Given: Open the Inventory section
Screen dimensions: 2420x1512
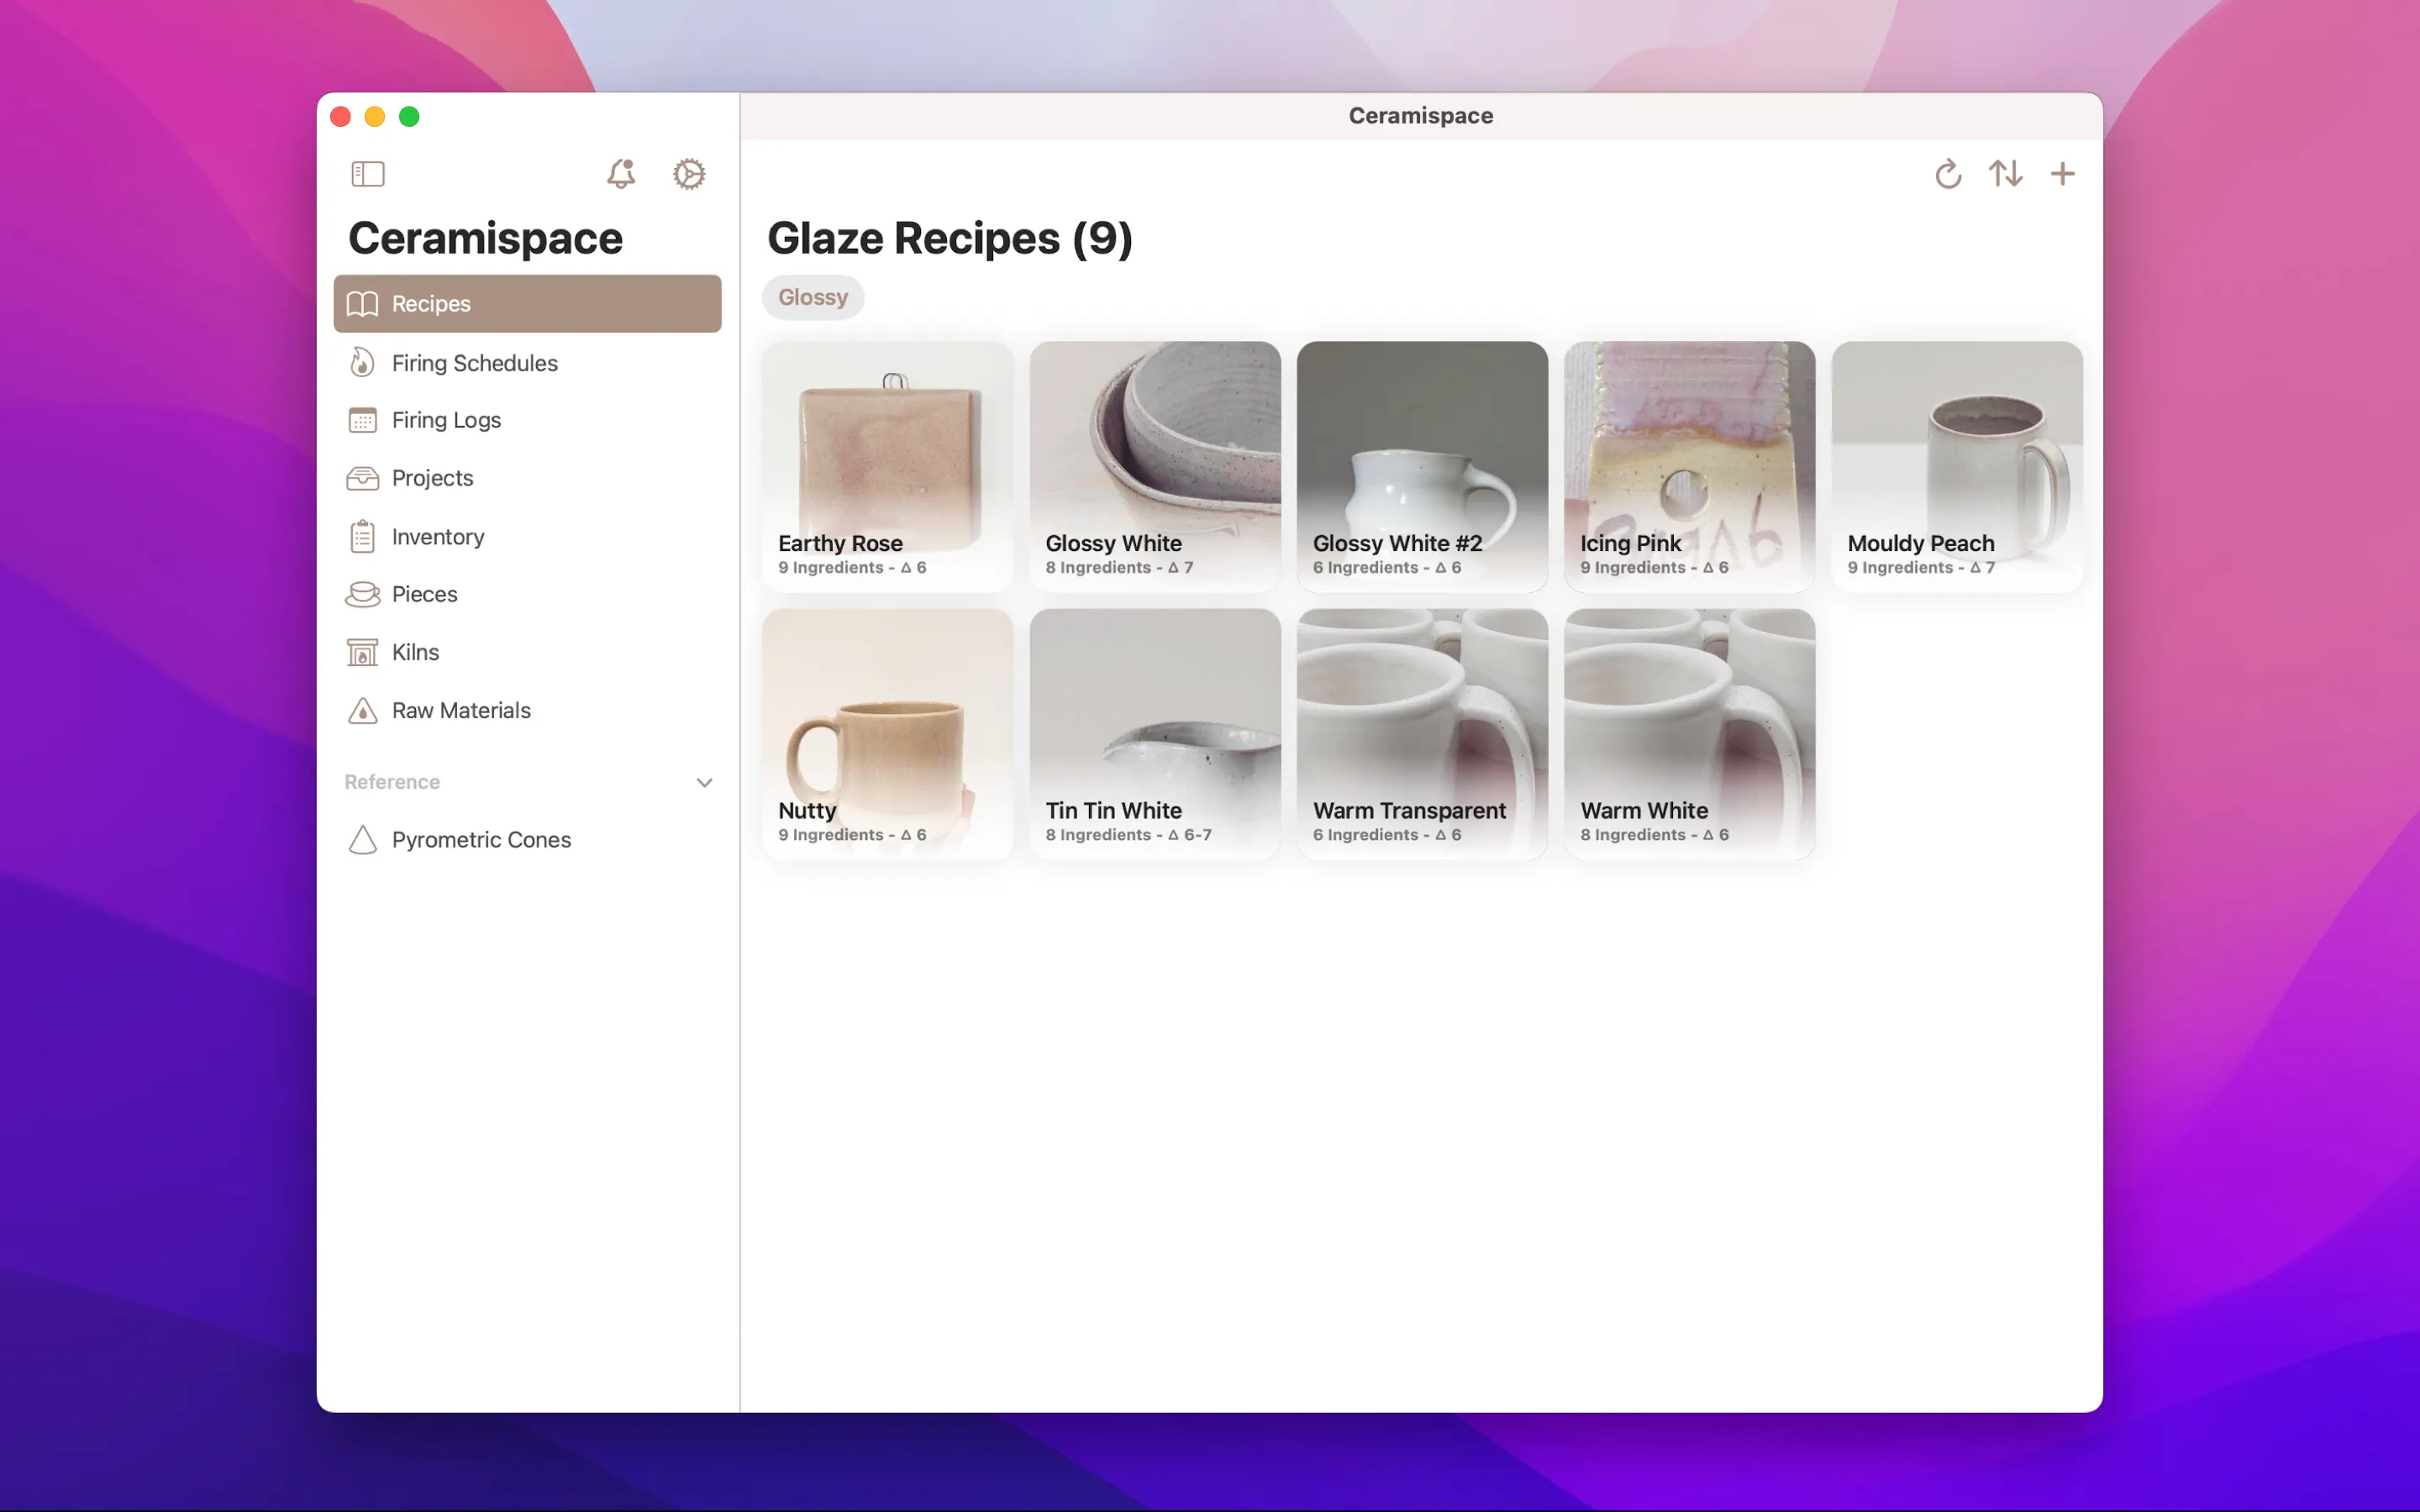Looking at the screenshot, I should point(438,537).
